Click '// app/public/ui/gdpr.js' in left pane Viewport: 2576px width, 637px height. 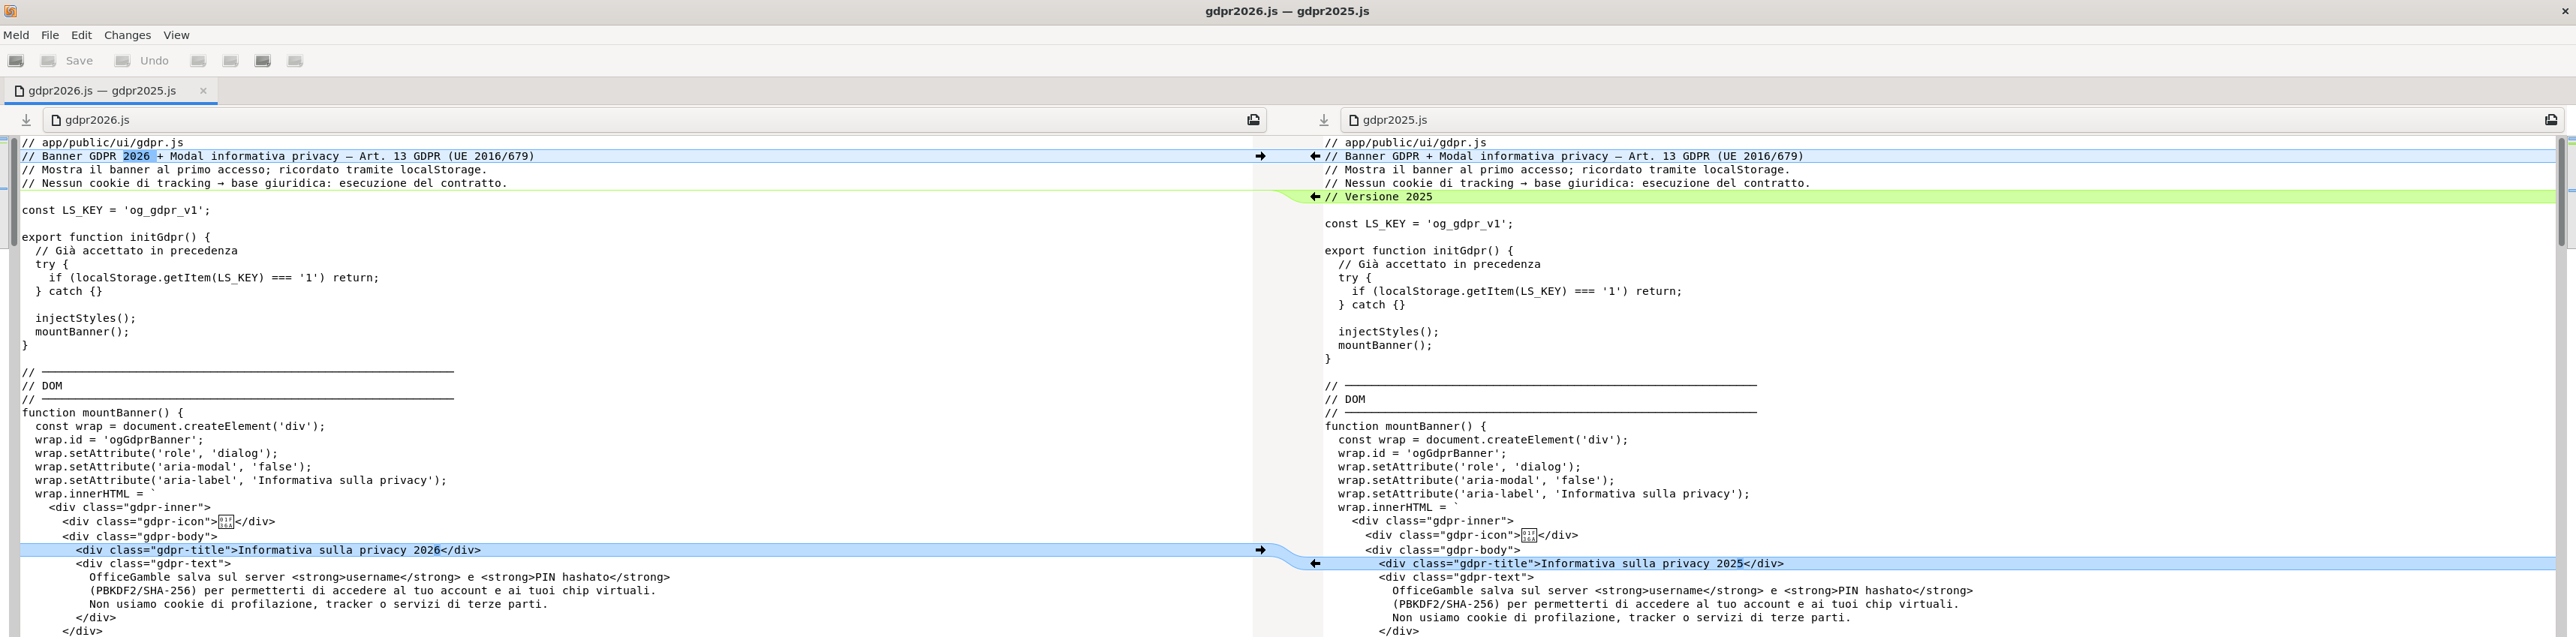(103, 143)
